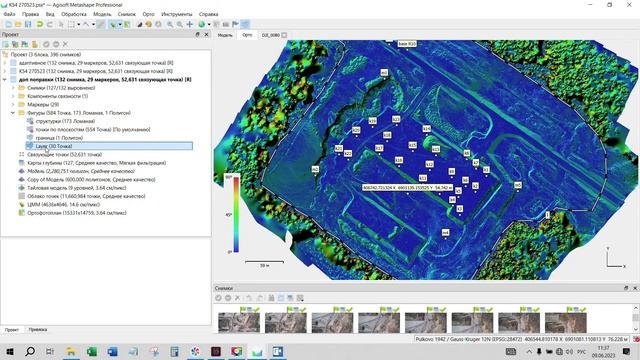Click the Zoom out magnifier icon
Screen dimensions: 640x360
coord(180,24)
